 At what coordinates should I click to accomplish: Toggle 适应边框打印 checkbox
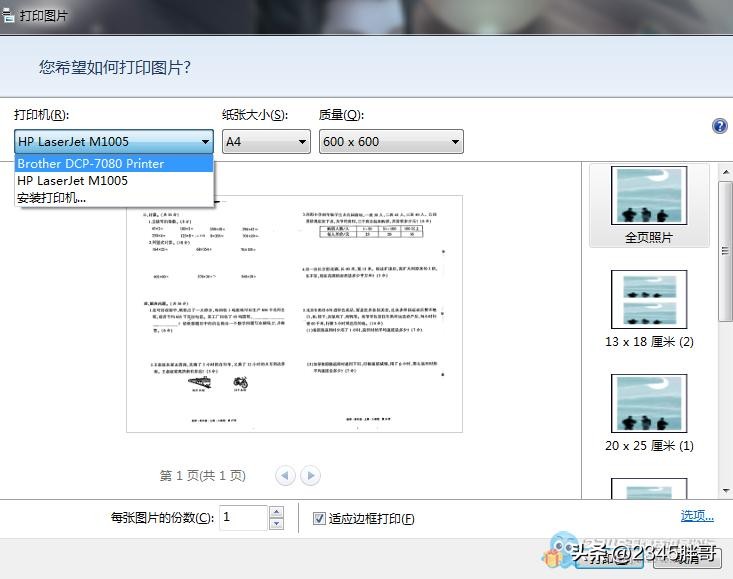point(319,518)
